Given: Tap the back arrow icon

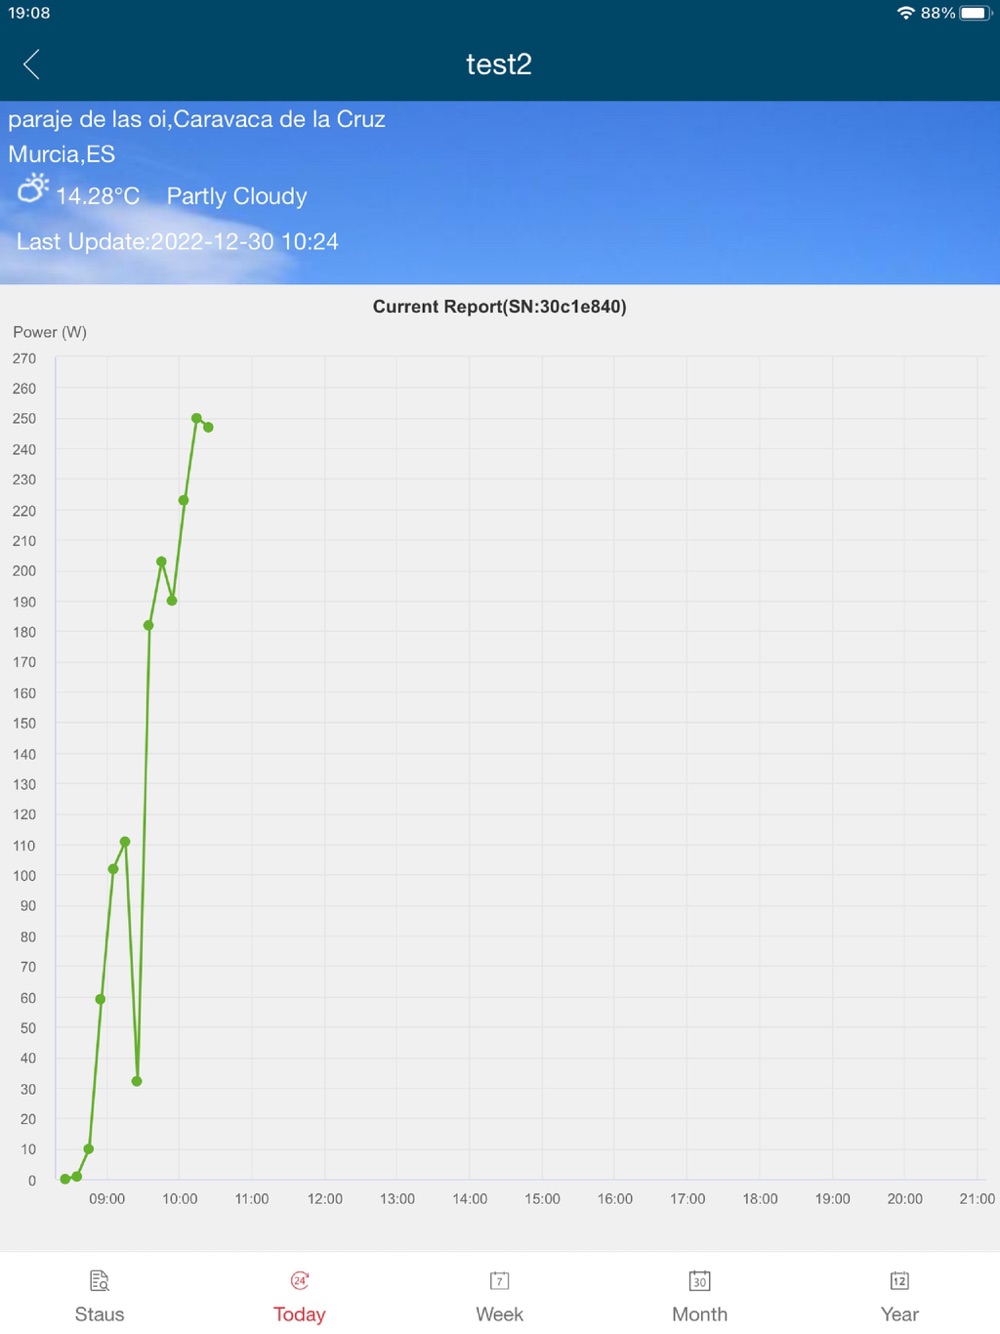Looking at the screenshot, I should pos(31,64).
